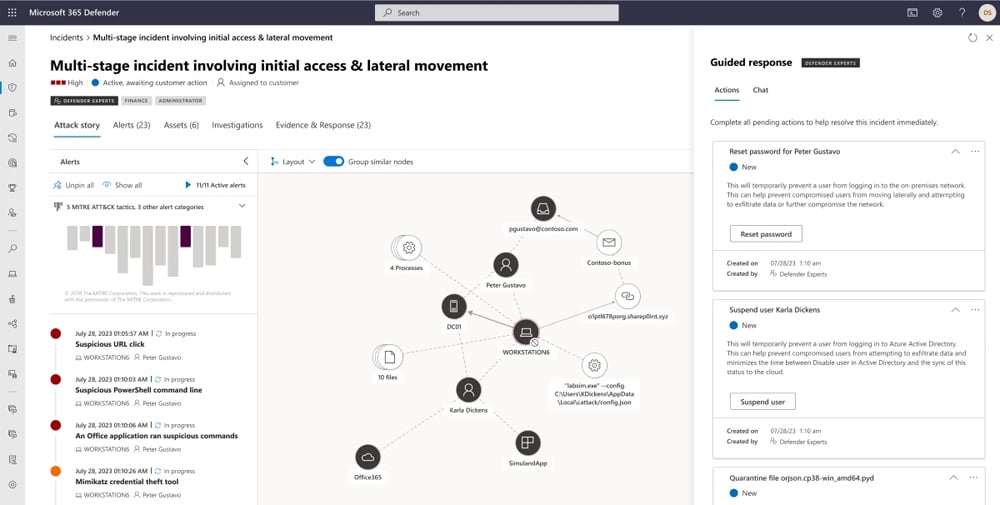
Task: Click the Office365 cloud node
Action: pyautogui.click(x=368, y=457)
